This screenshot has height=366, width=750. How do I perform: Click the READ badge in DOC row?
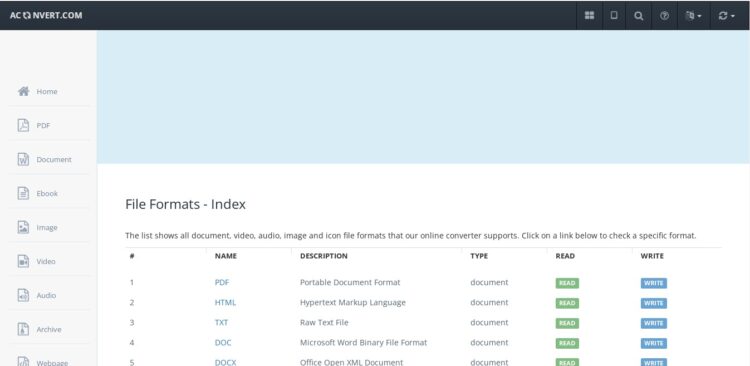[x=567, y=343]
